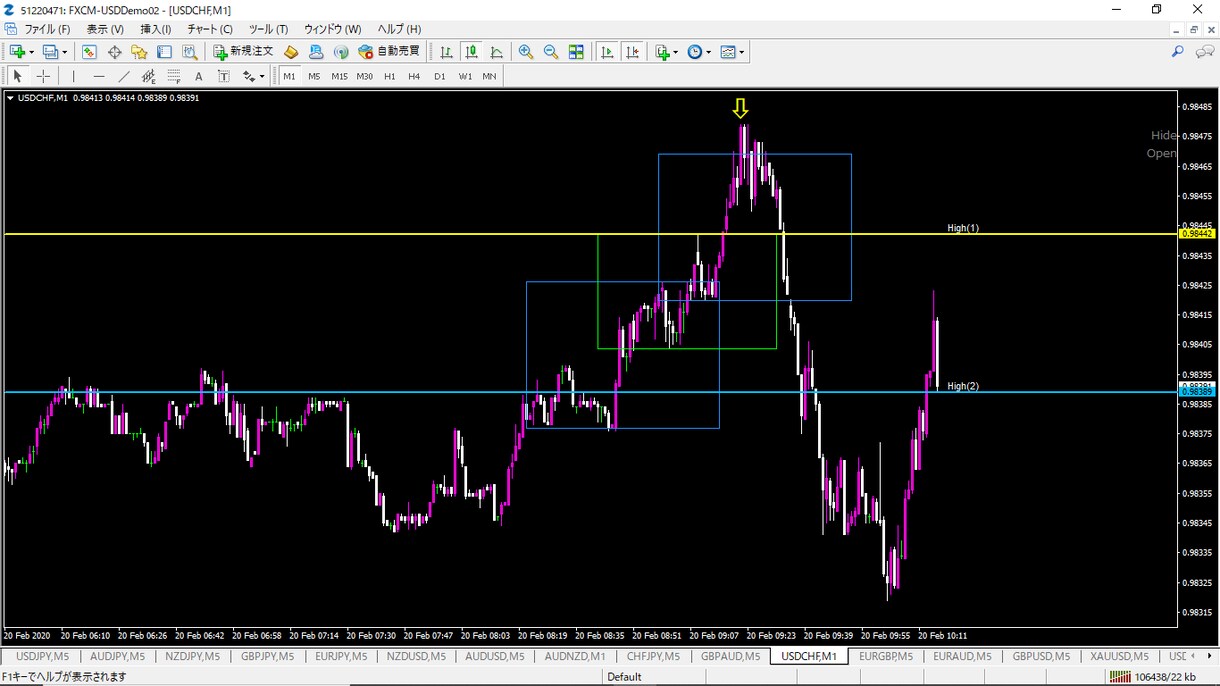The width and height of the screenshot is (1220, 686).
Task: Select the crosshair cursor tool
Action: [43, 76]
